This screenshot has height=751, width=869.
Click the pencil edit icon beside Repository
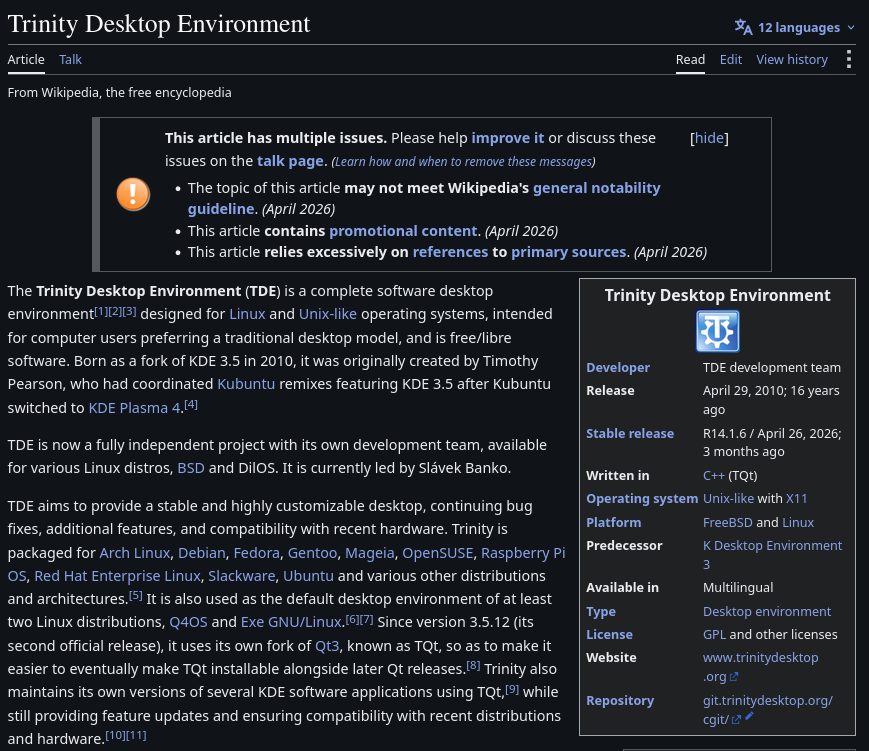click(749, 716)
